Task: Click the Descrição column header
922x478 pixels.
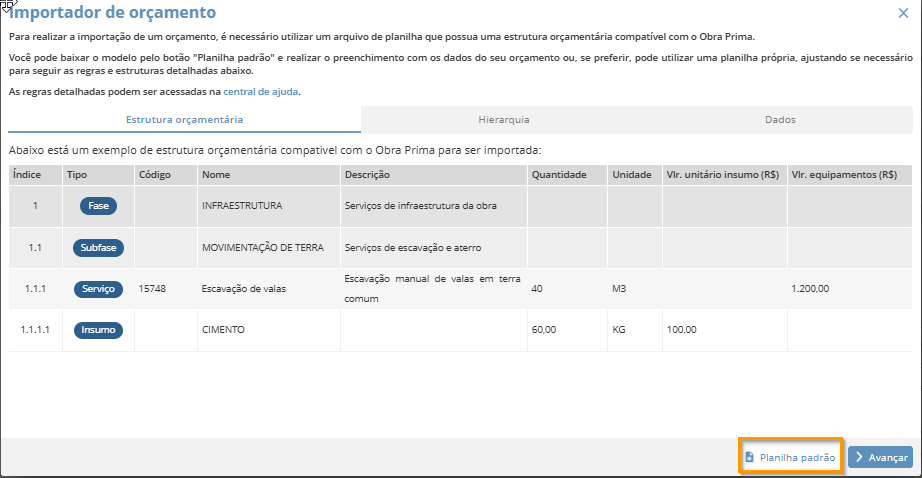Action: click(x=366, y=175)
